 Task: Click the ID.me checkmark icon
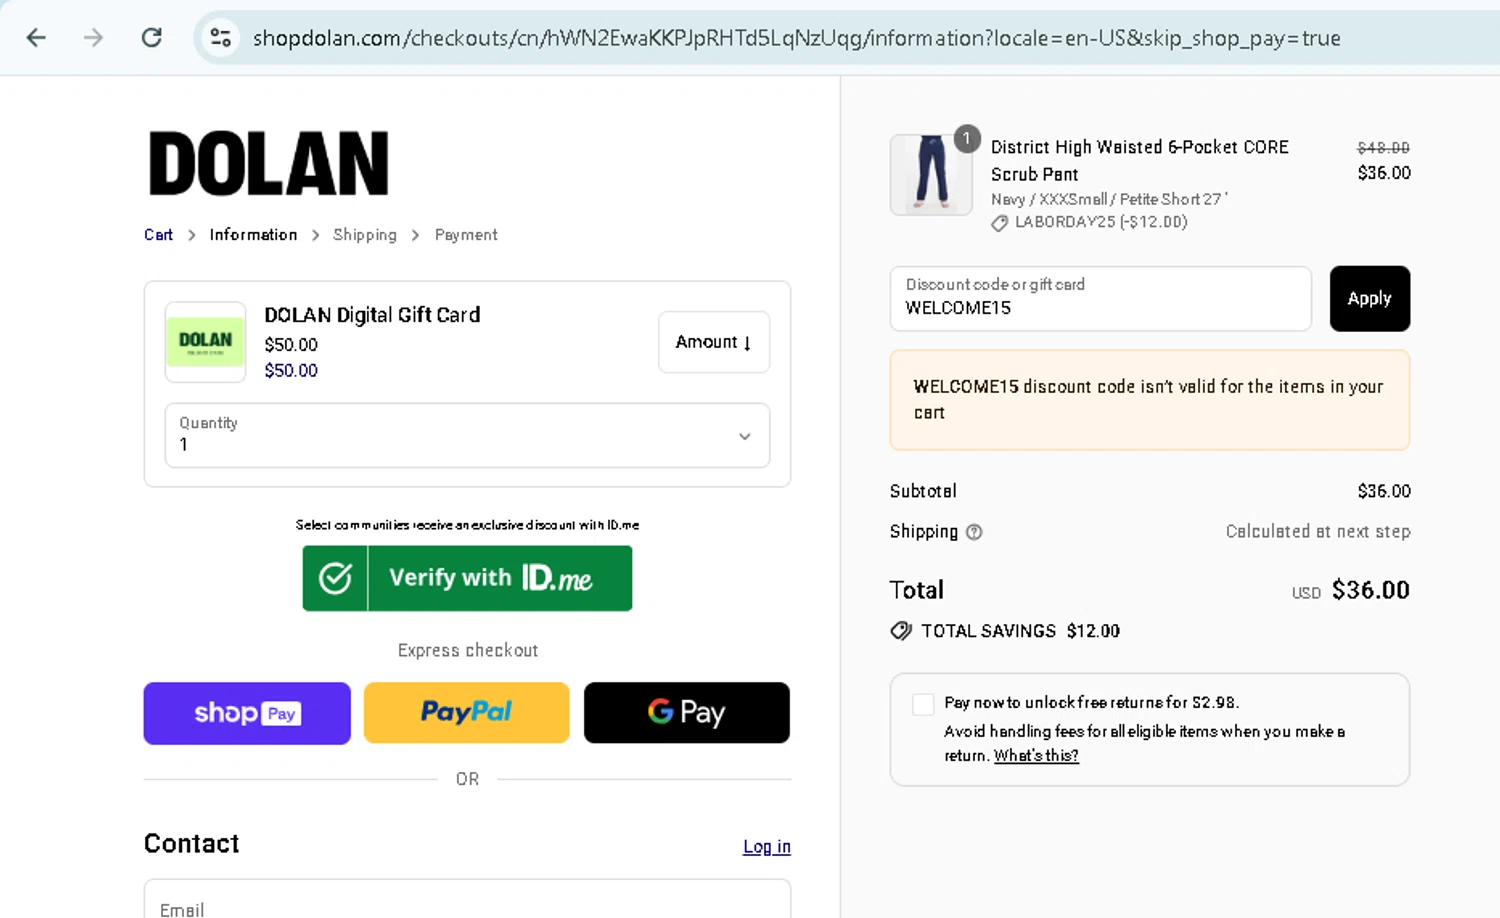pos(335,578)
